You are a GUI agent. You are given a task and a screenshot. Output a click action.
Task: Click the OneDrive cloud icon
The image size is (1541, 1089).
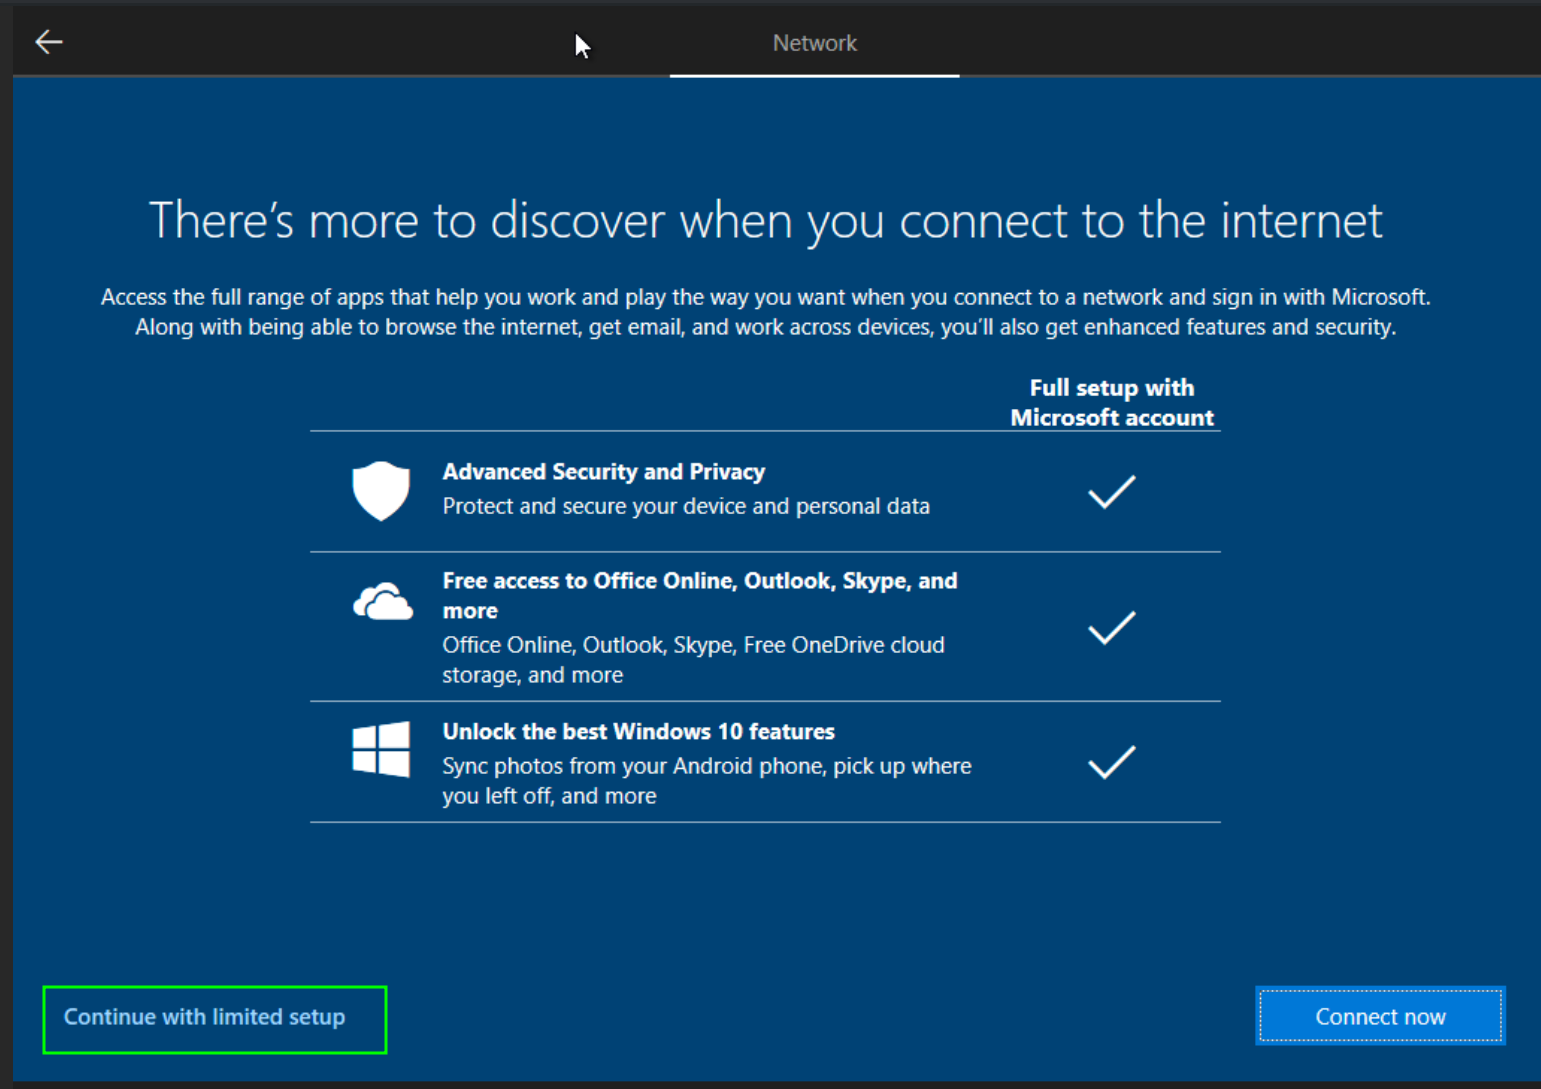coord(382,602)
